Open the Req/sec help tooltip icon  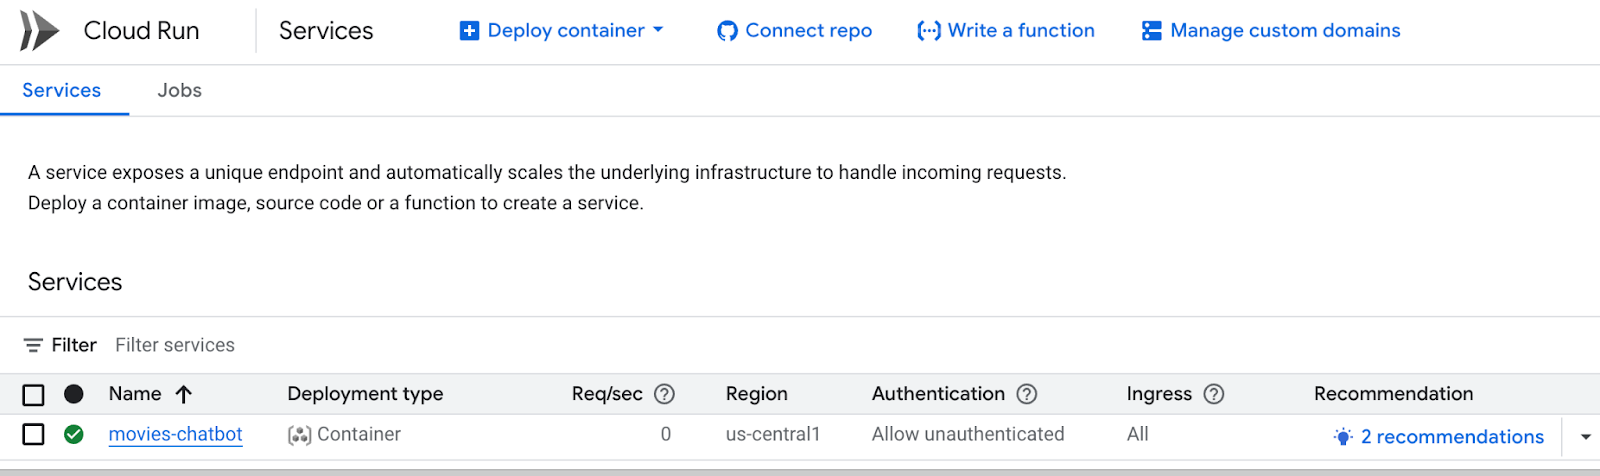tap(664, 394)
